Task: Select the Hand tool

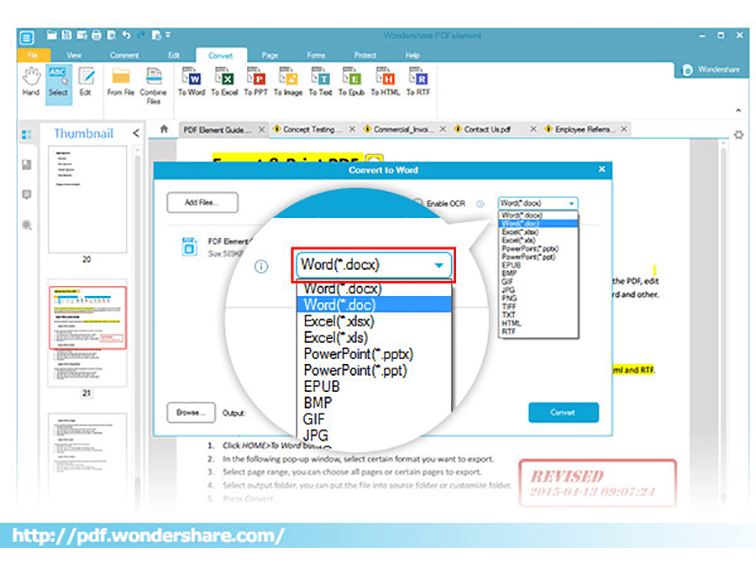Action: (x=31, y=82)
